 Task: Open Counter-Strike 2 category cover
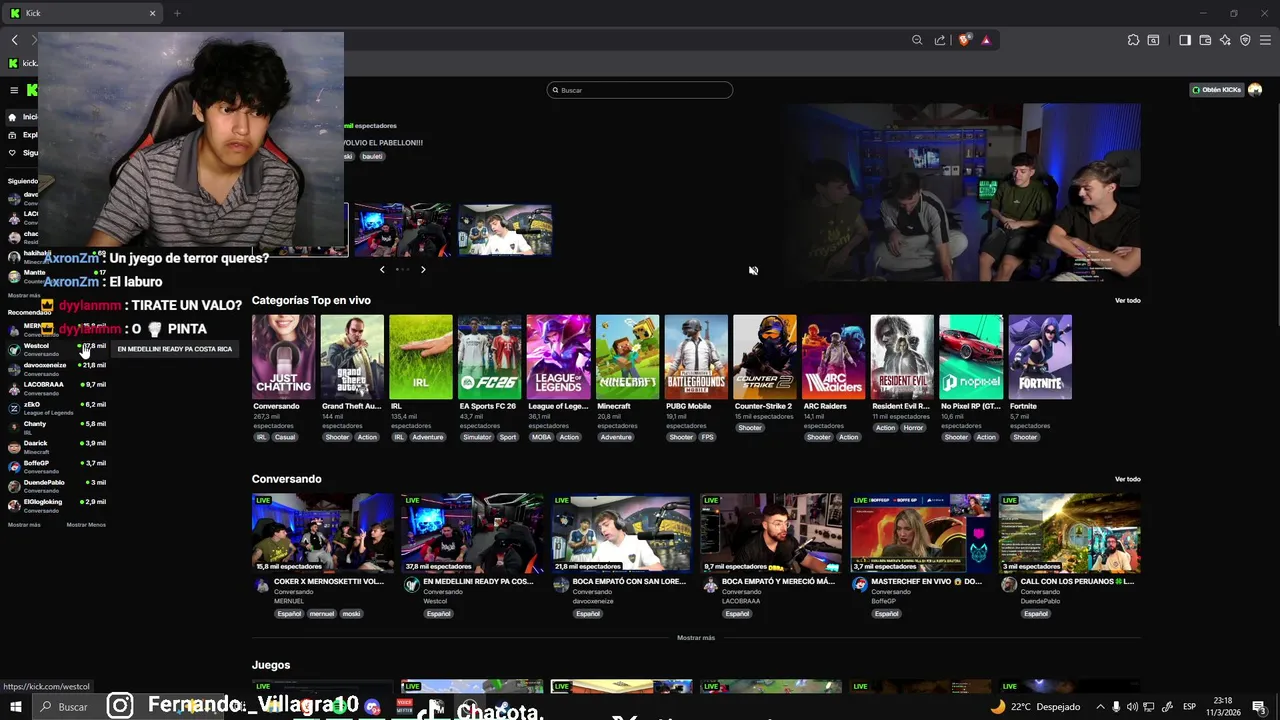[765, 357]
